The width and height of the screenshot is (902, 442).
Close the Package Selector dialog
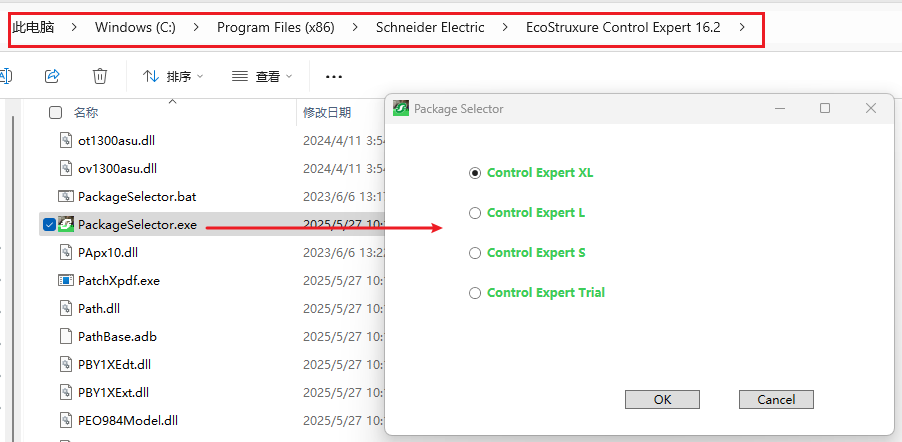(871, 108)
